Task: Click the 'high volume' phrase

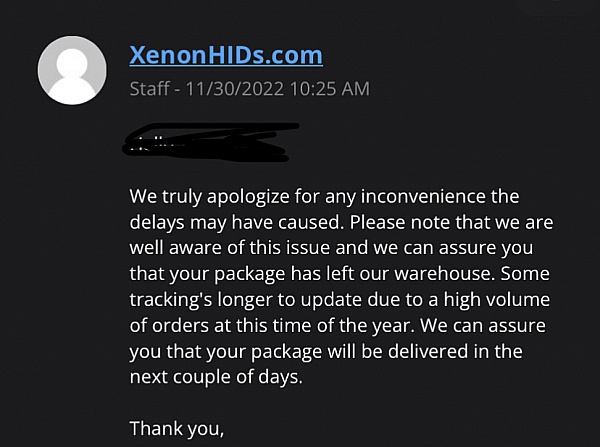Action: coord(497,300)
